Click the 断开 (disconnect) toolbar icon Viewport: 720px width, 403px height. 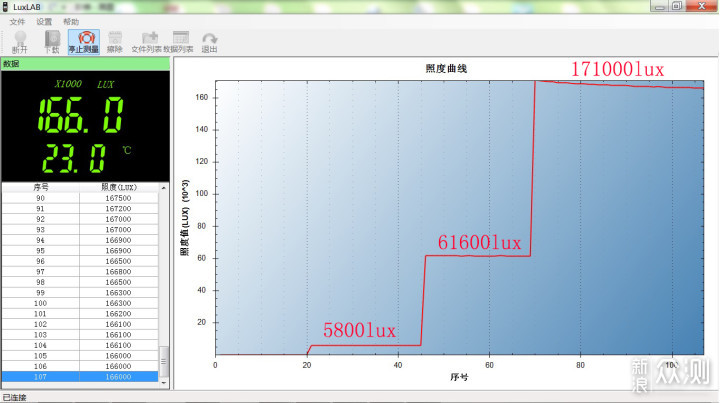[x=20, y=42]
